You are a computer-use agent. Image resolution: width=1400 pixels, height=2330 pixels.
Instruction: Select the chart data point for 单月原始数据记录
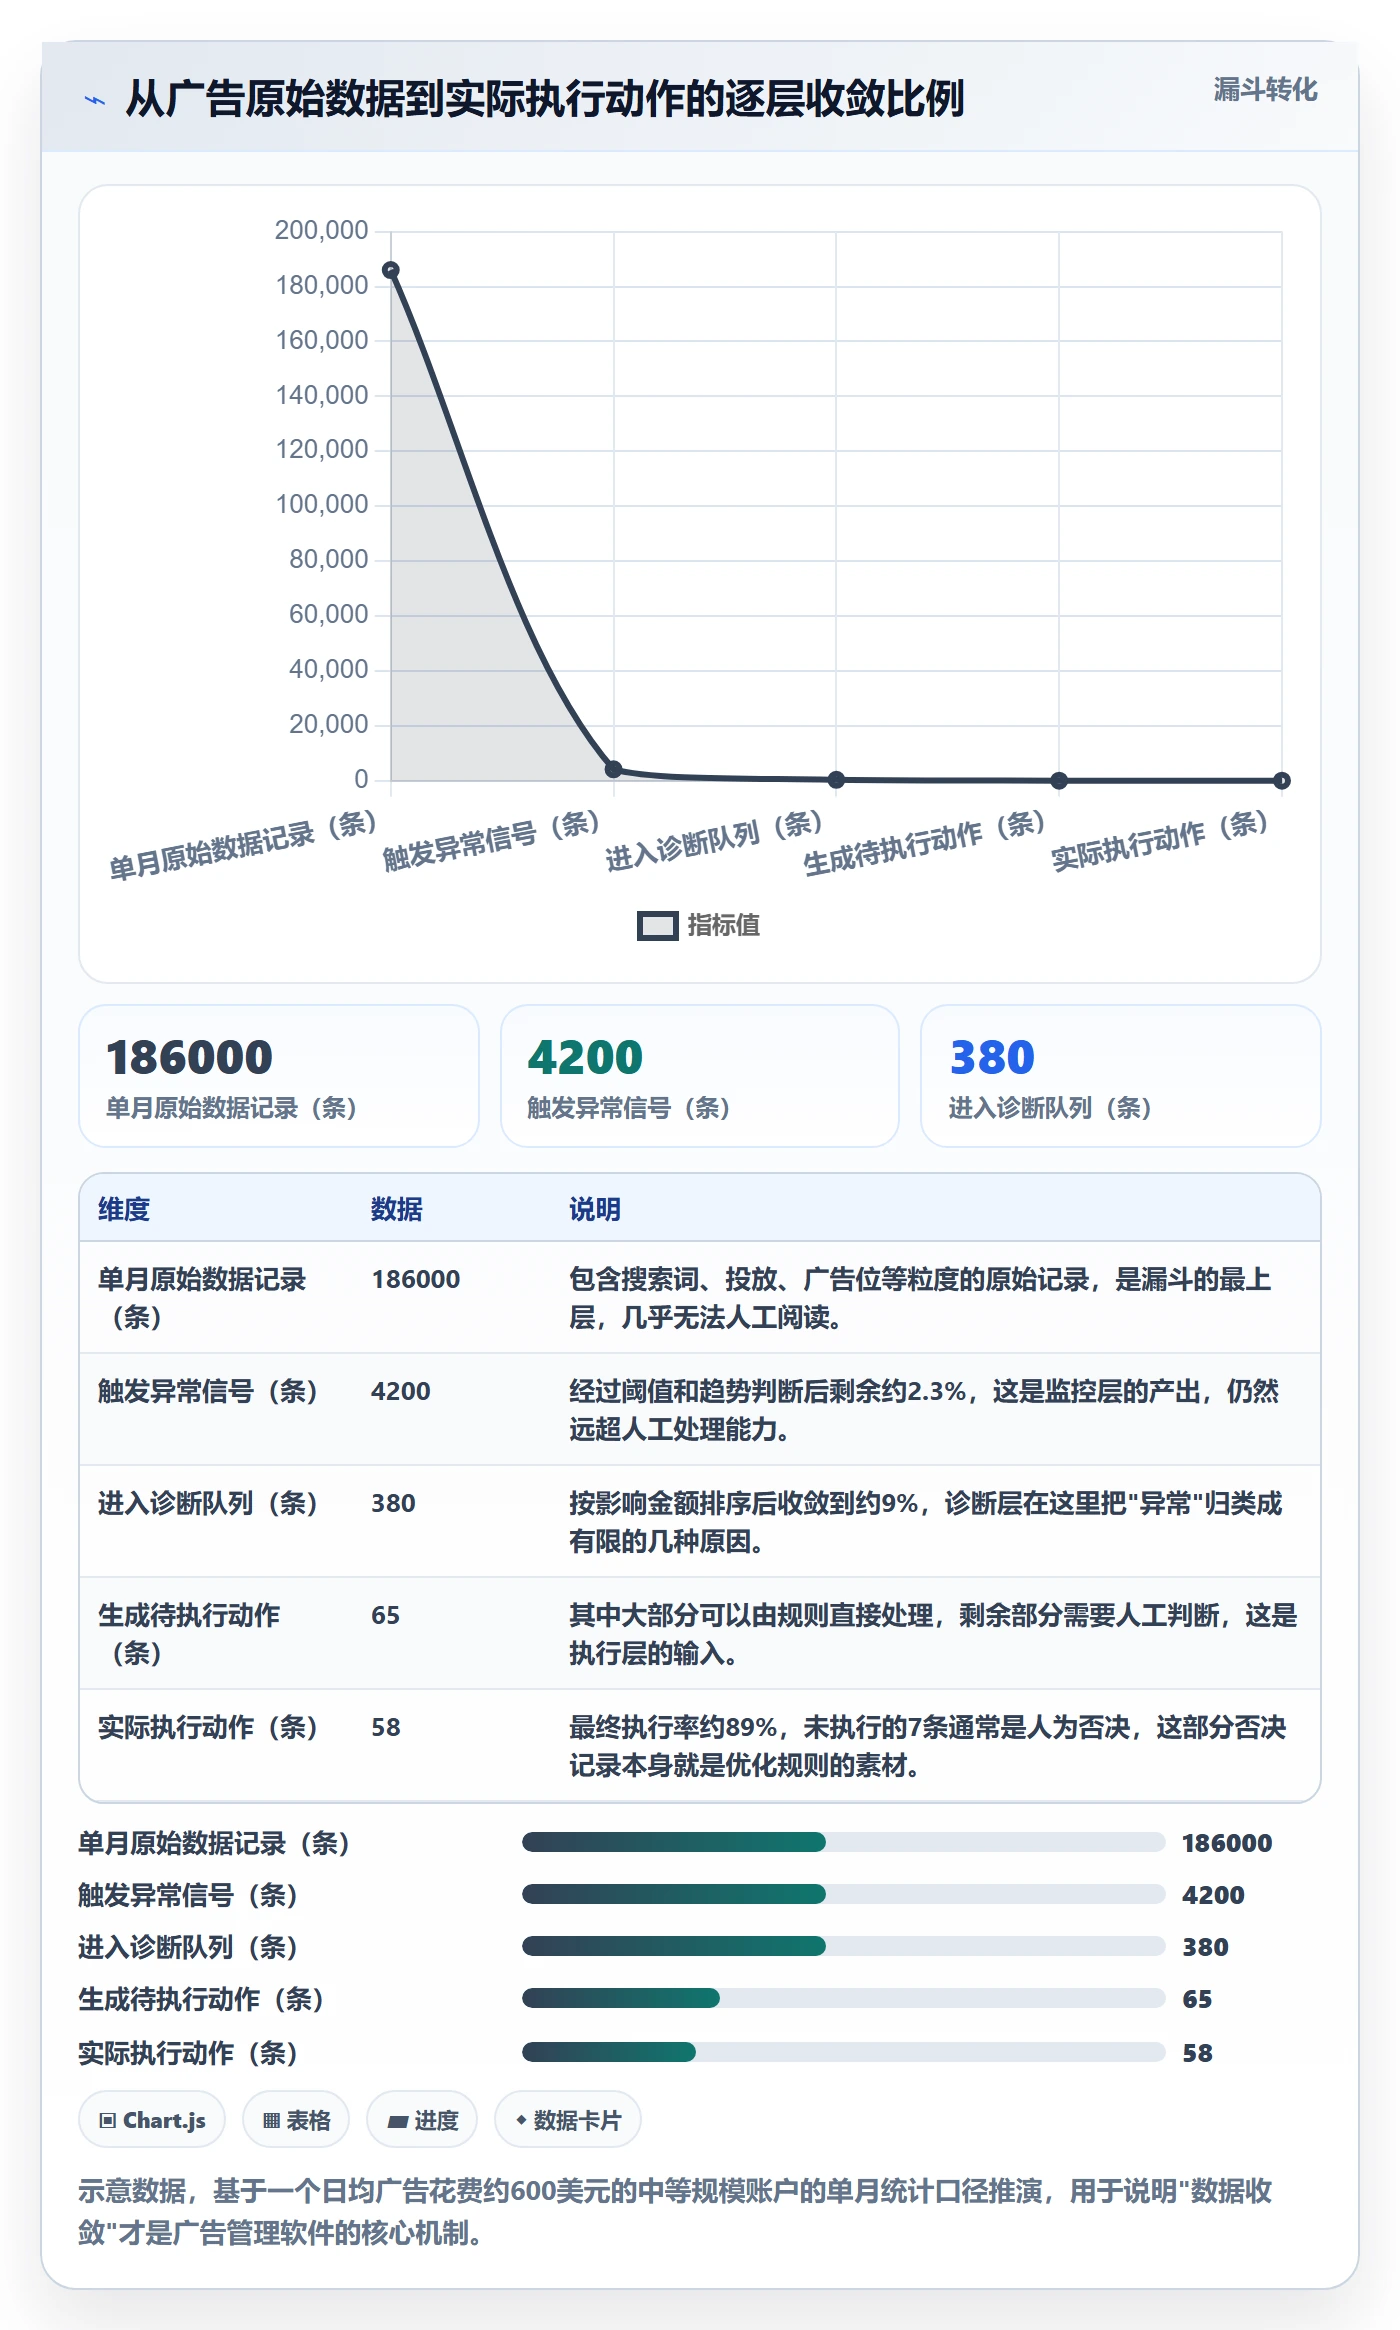tap(391, 270)
